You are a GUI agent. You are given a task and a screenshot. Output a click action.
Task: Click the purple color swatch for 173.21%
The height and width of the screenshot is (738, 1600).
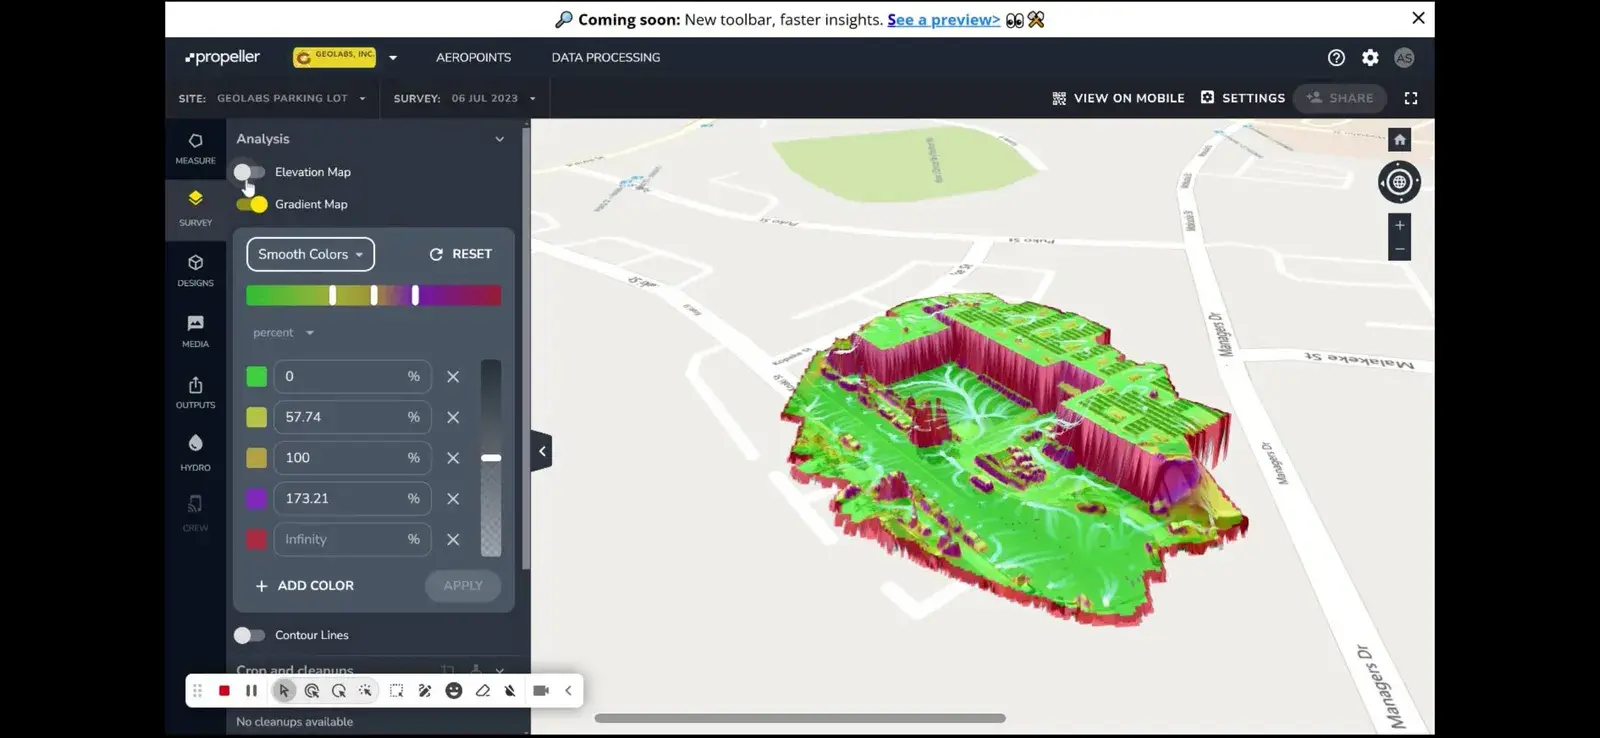[x=257, y=499]
